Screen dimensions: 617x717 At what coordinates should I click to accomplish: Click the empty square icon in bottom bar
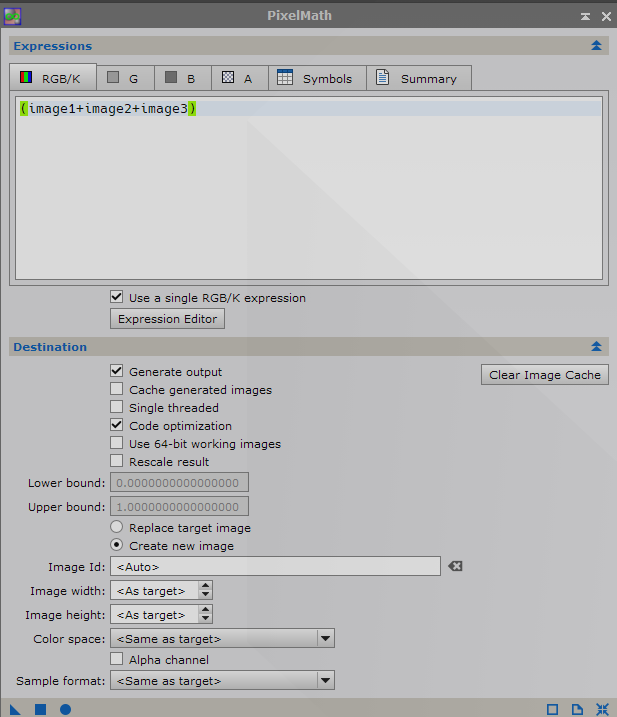point(553,709)
